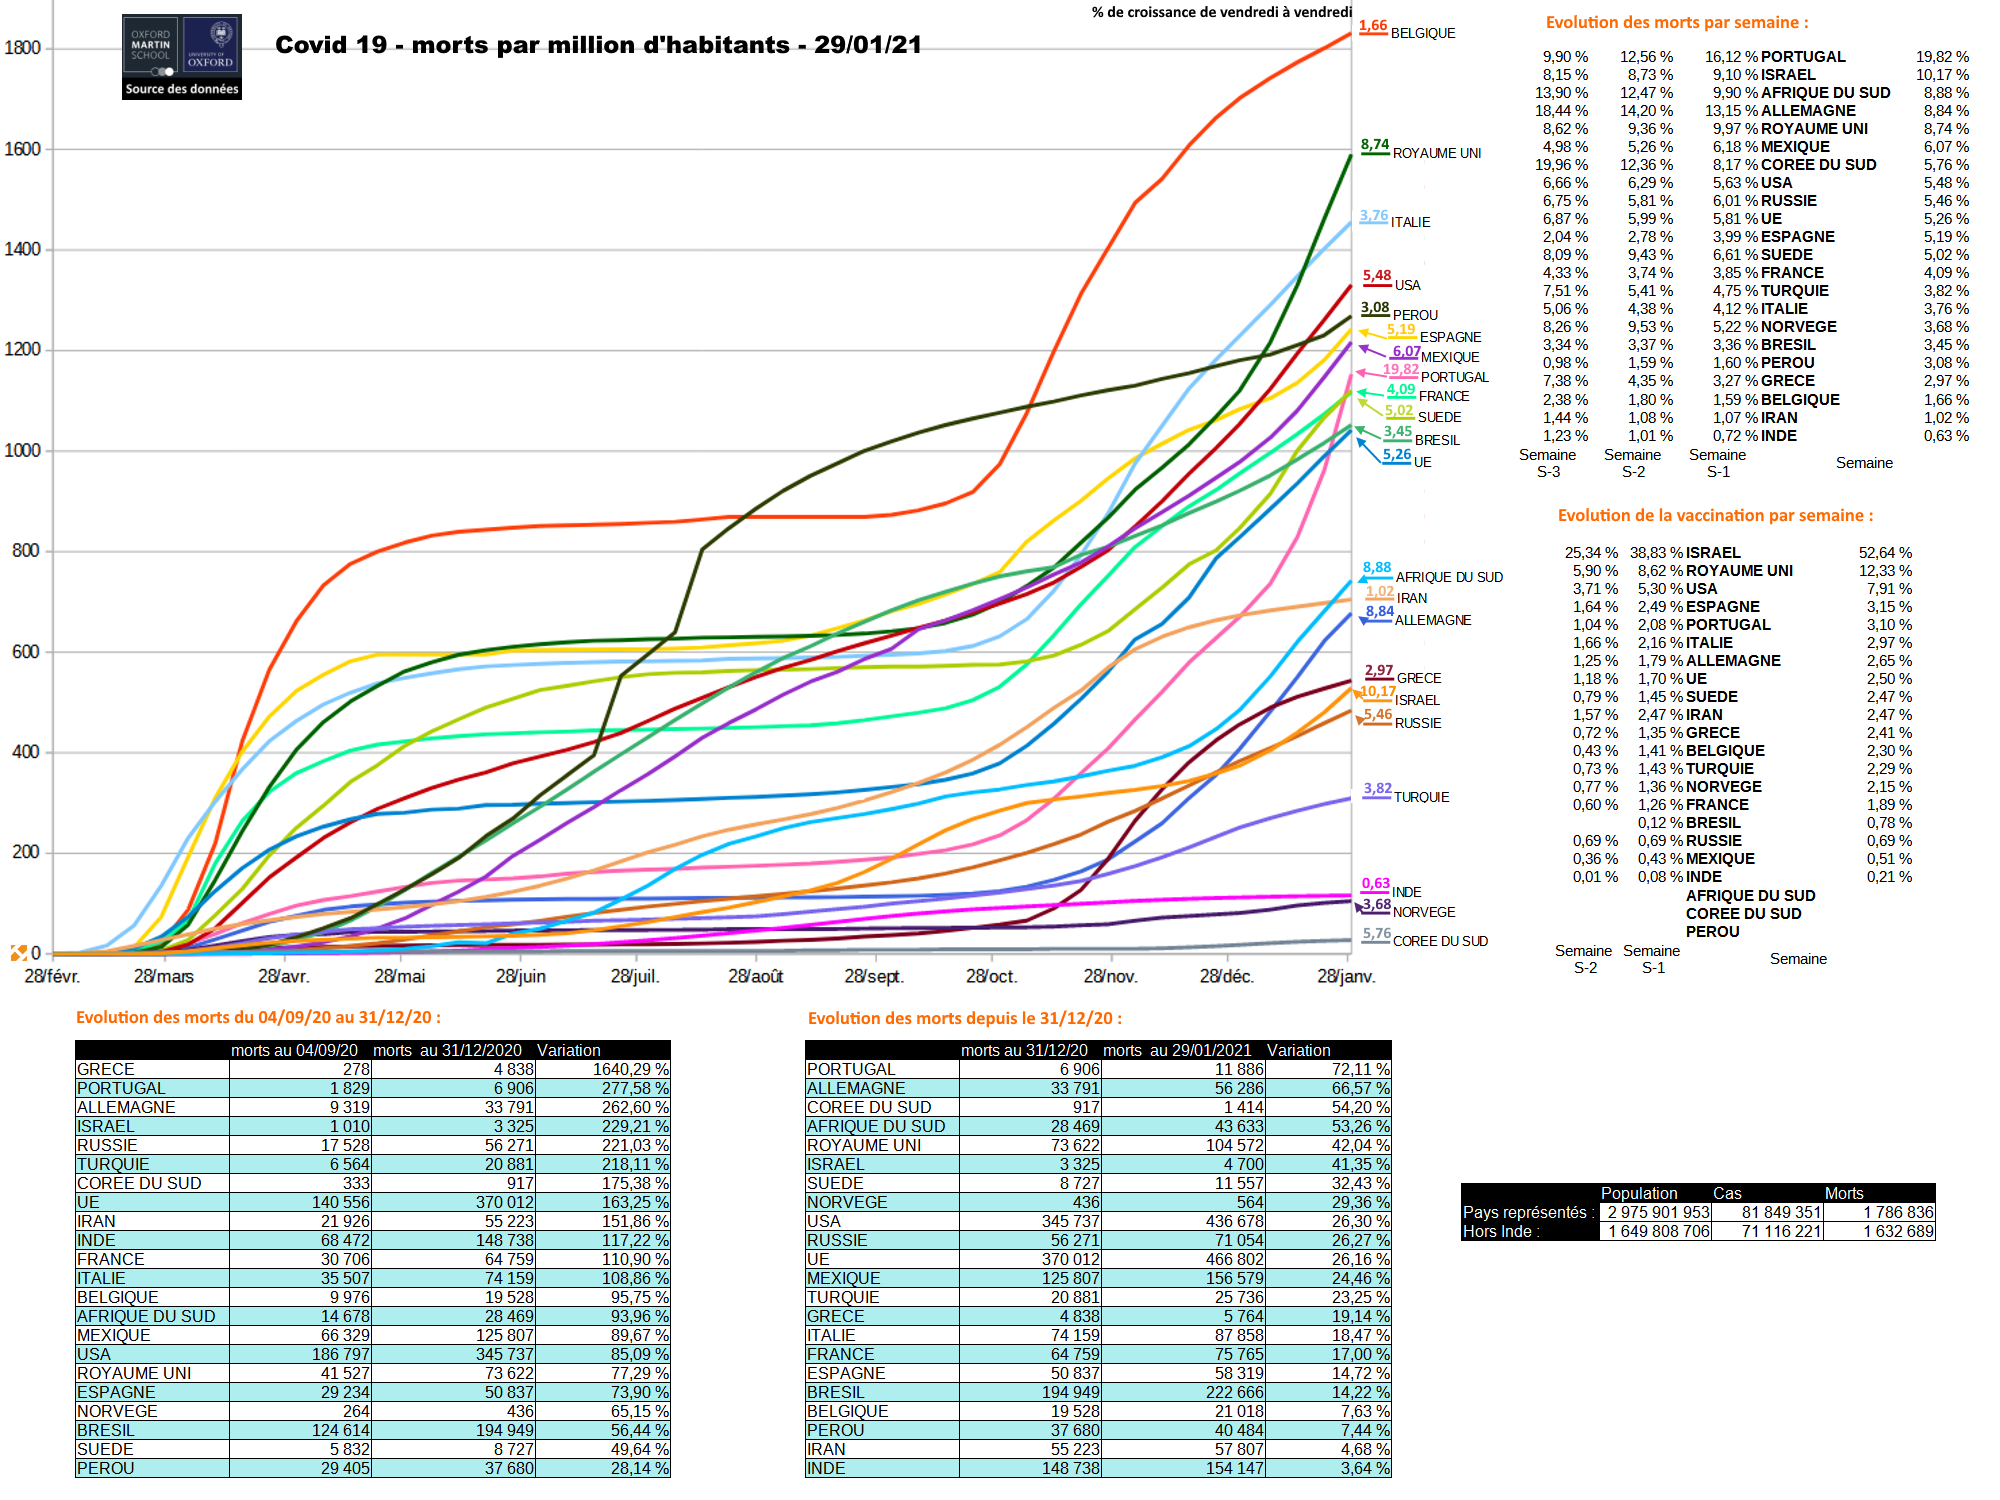2000x1500 pixels.
Task: Click the red BELGIQUE legend line marker
Action: 1372,34
